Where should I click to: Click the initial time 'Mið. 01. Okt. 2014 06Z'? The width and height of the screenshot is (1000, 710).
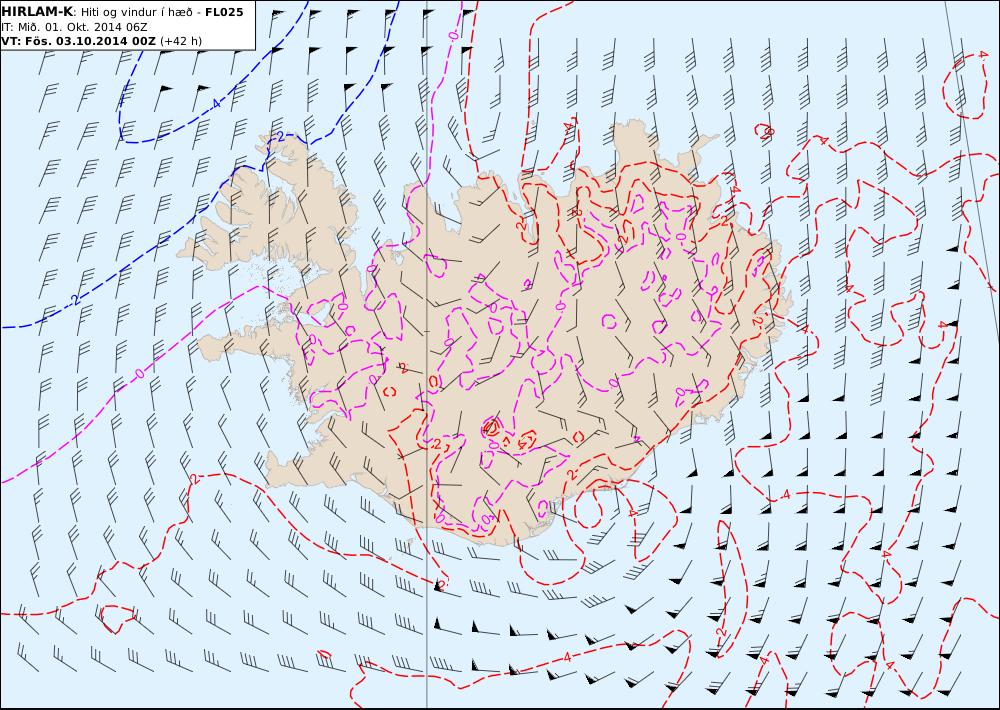click(81, 27)
